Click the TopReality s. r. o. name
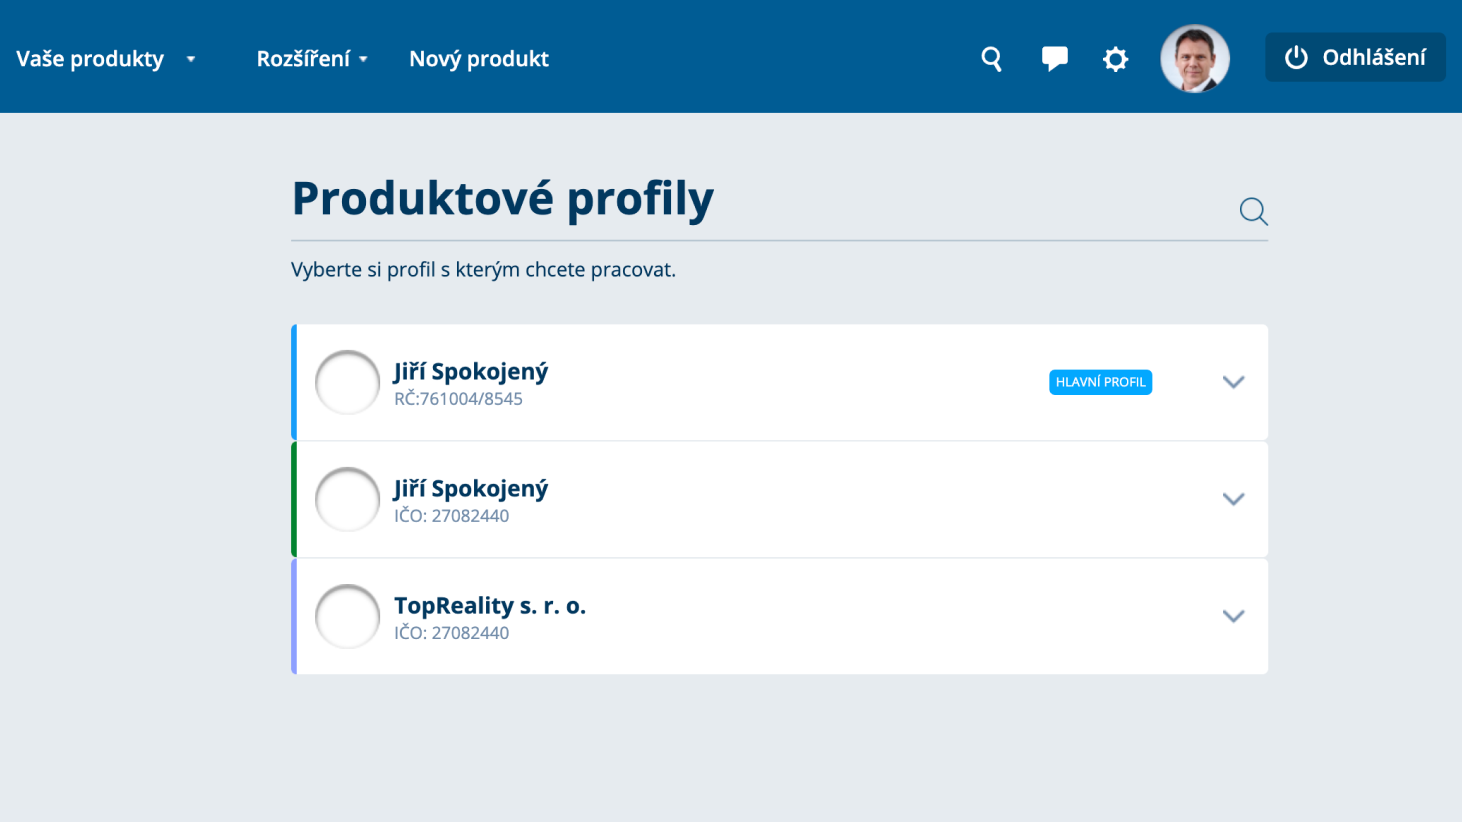1462x822 pixels. (489, 605)
